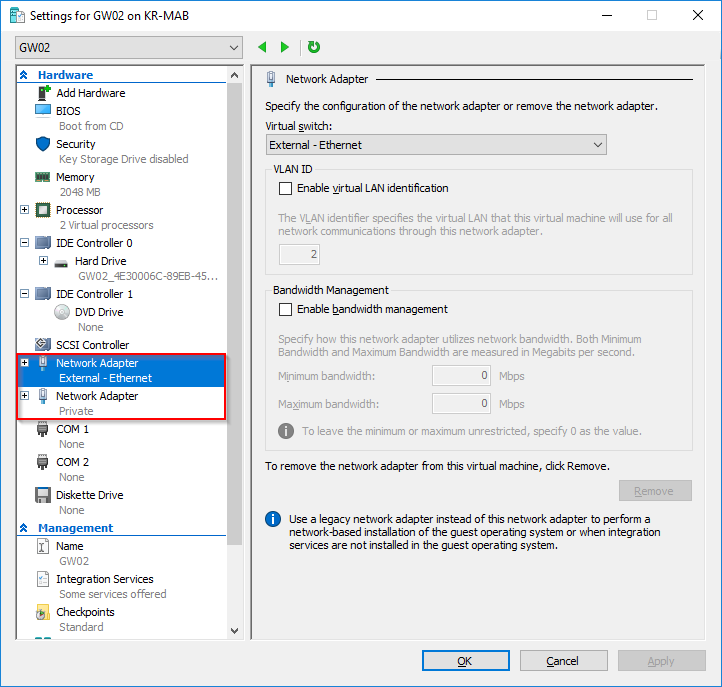Click the Minimum bandwidth input field
The width and height of the screenshot is (722, 687).
click(x=461, y=376)
